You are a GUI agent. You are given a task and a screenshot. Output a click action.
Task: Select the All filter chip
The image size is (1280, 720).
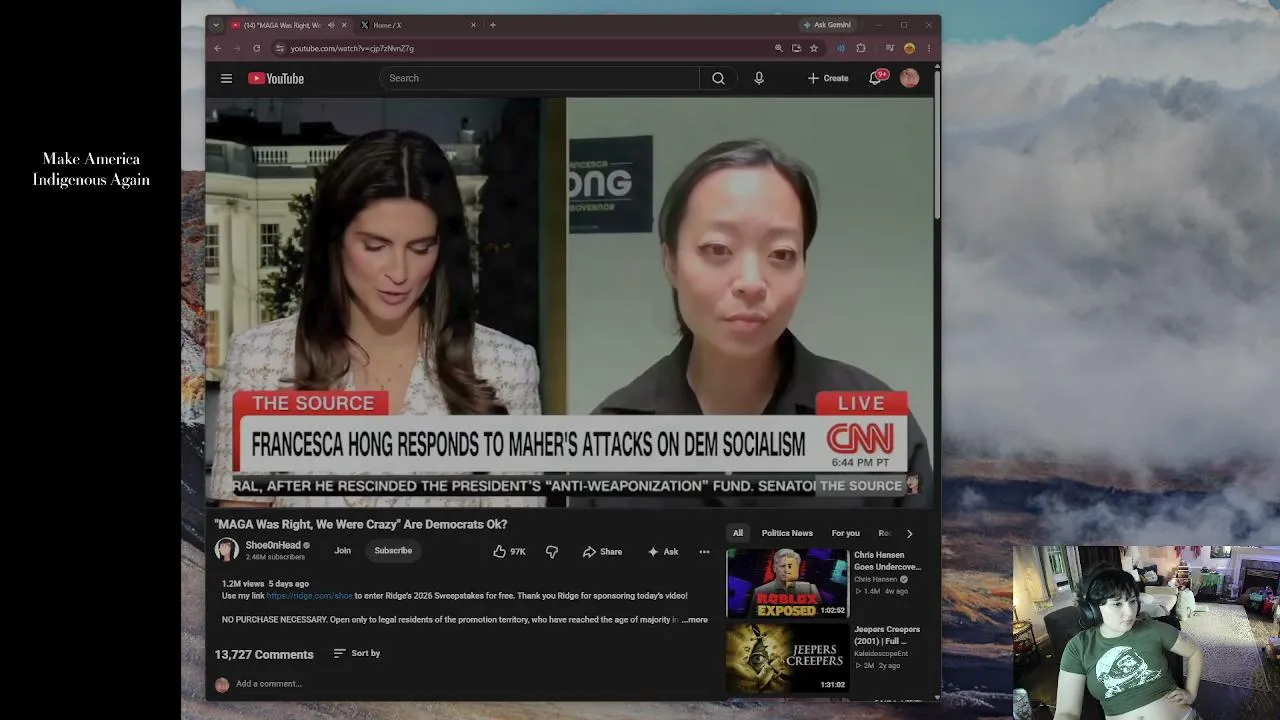[738, 533]
